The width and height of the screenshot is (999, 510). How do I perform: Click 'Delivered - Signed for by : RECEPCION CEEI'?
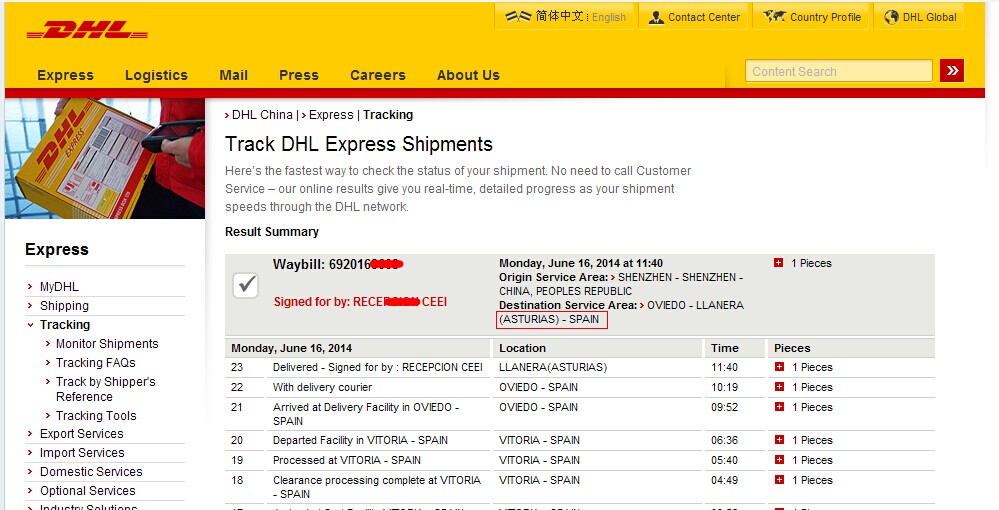(x=378, y=367)
